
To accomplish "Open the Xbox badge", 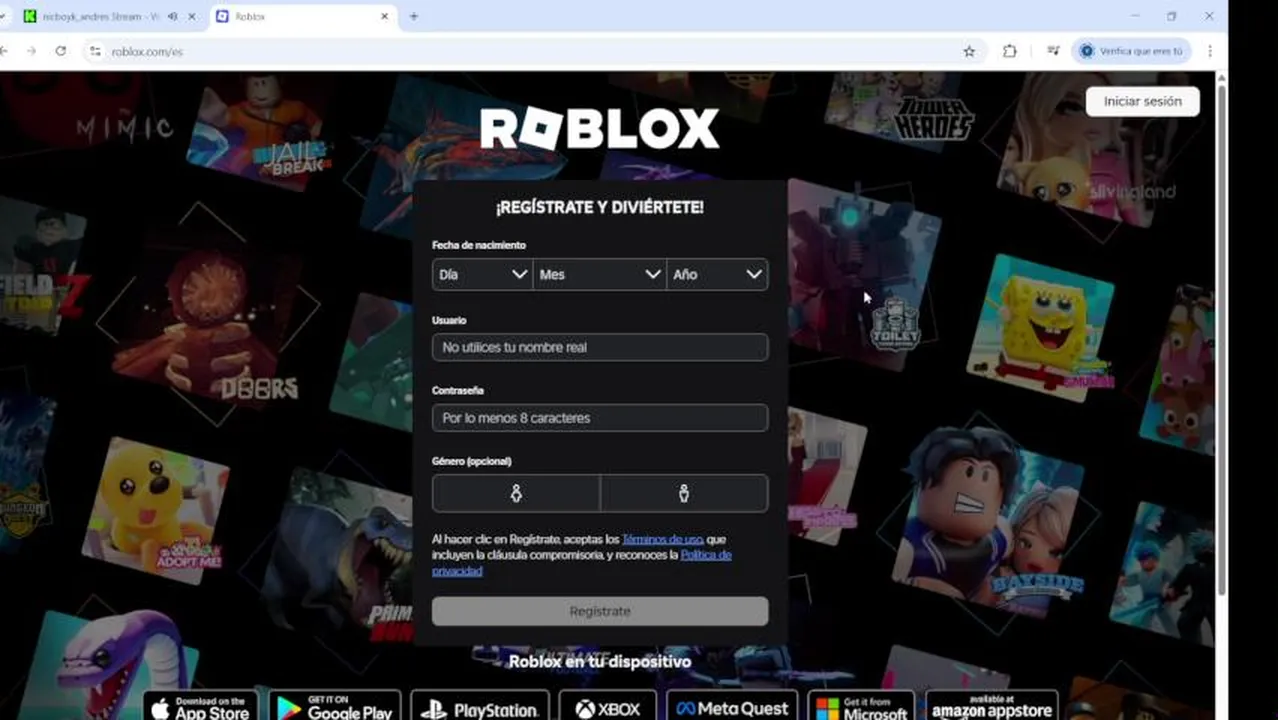I will (608, 706).
